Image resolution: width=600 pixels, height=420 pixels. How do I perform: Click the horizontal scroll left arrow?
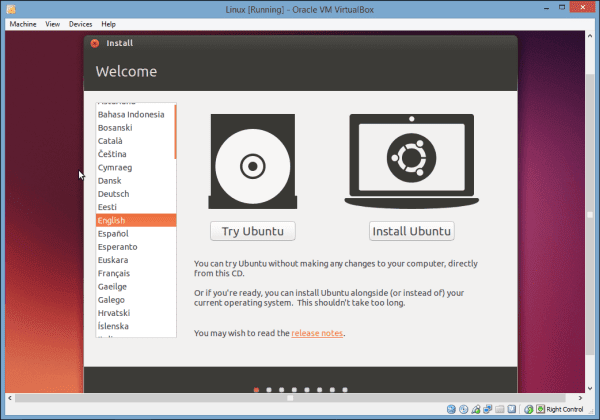click(10, 398)
